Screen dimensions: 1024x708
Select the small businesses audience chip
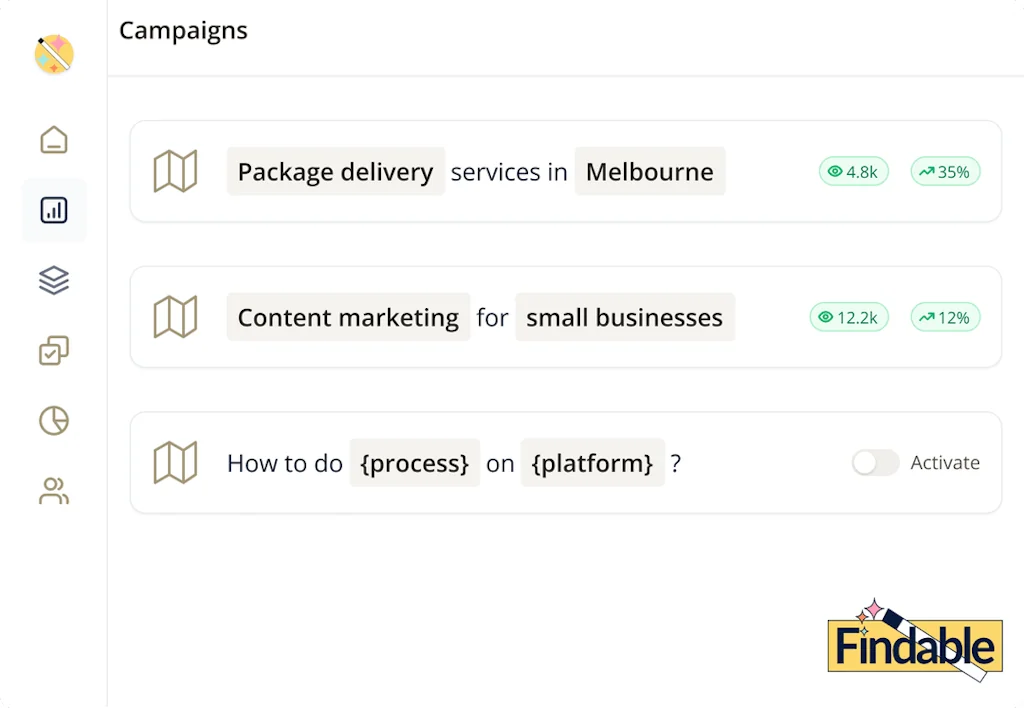pos(625,316)
